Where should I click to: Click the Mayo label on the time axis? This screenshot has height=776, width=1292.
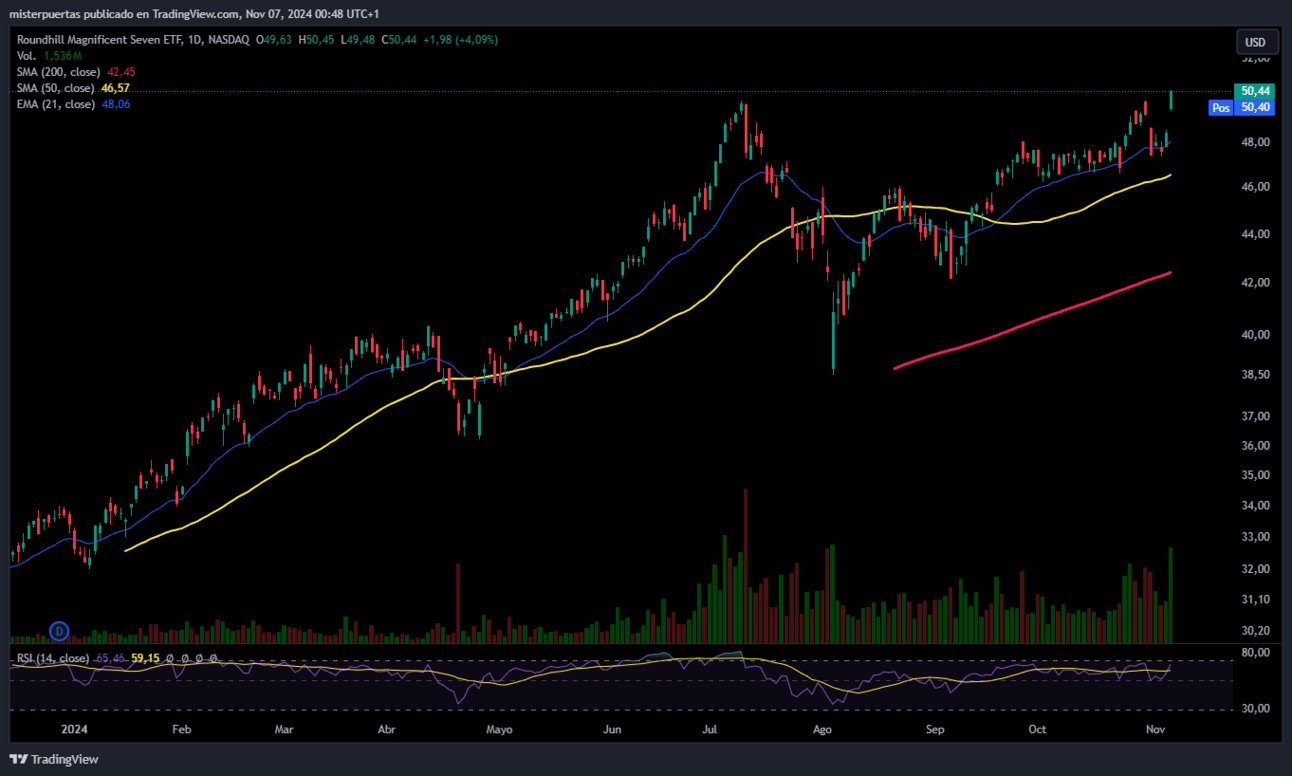pos(499,729)
